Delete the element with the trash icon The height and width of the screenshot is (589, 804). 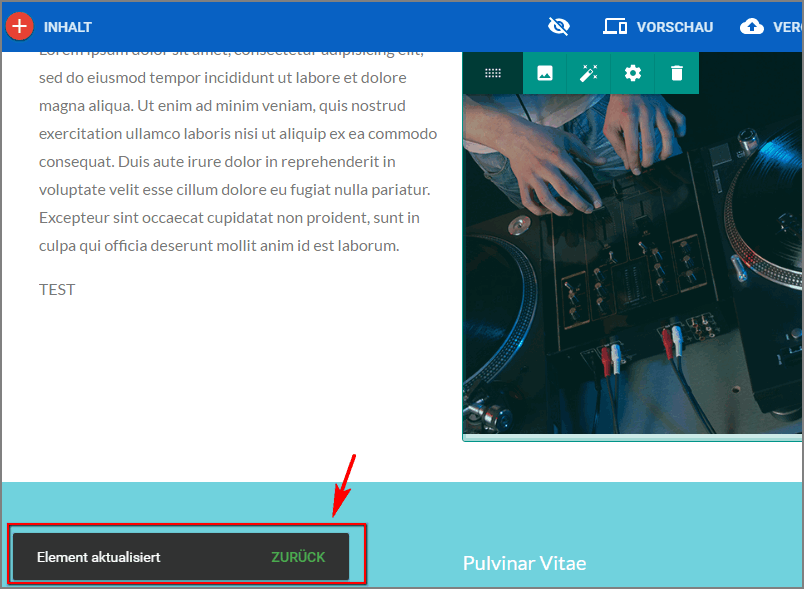(x=677, y=73)
